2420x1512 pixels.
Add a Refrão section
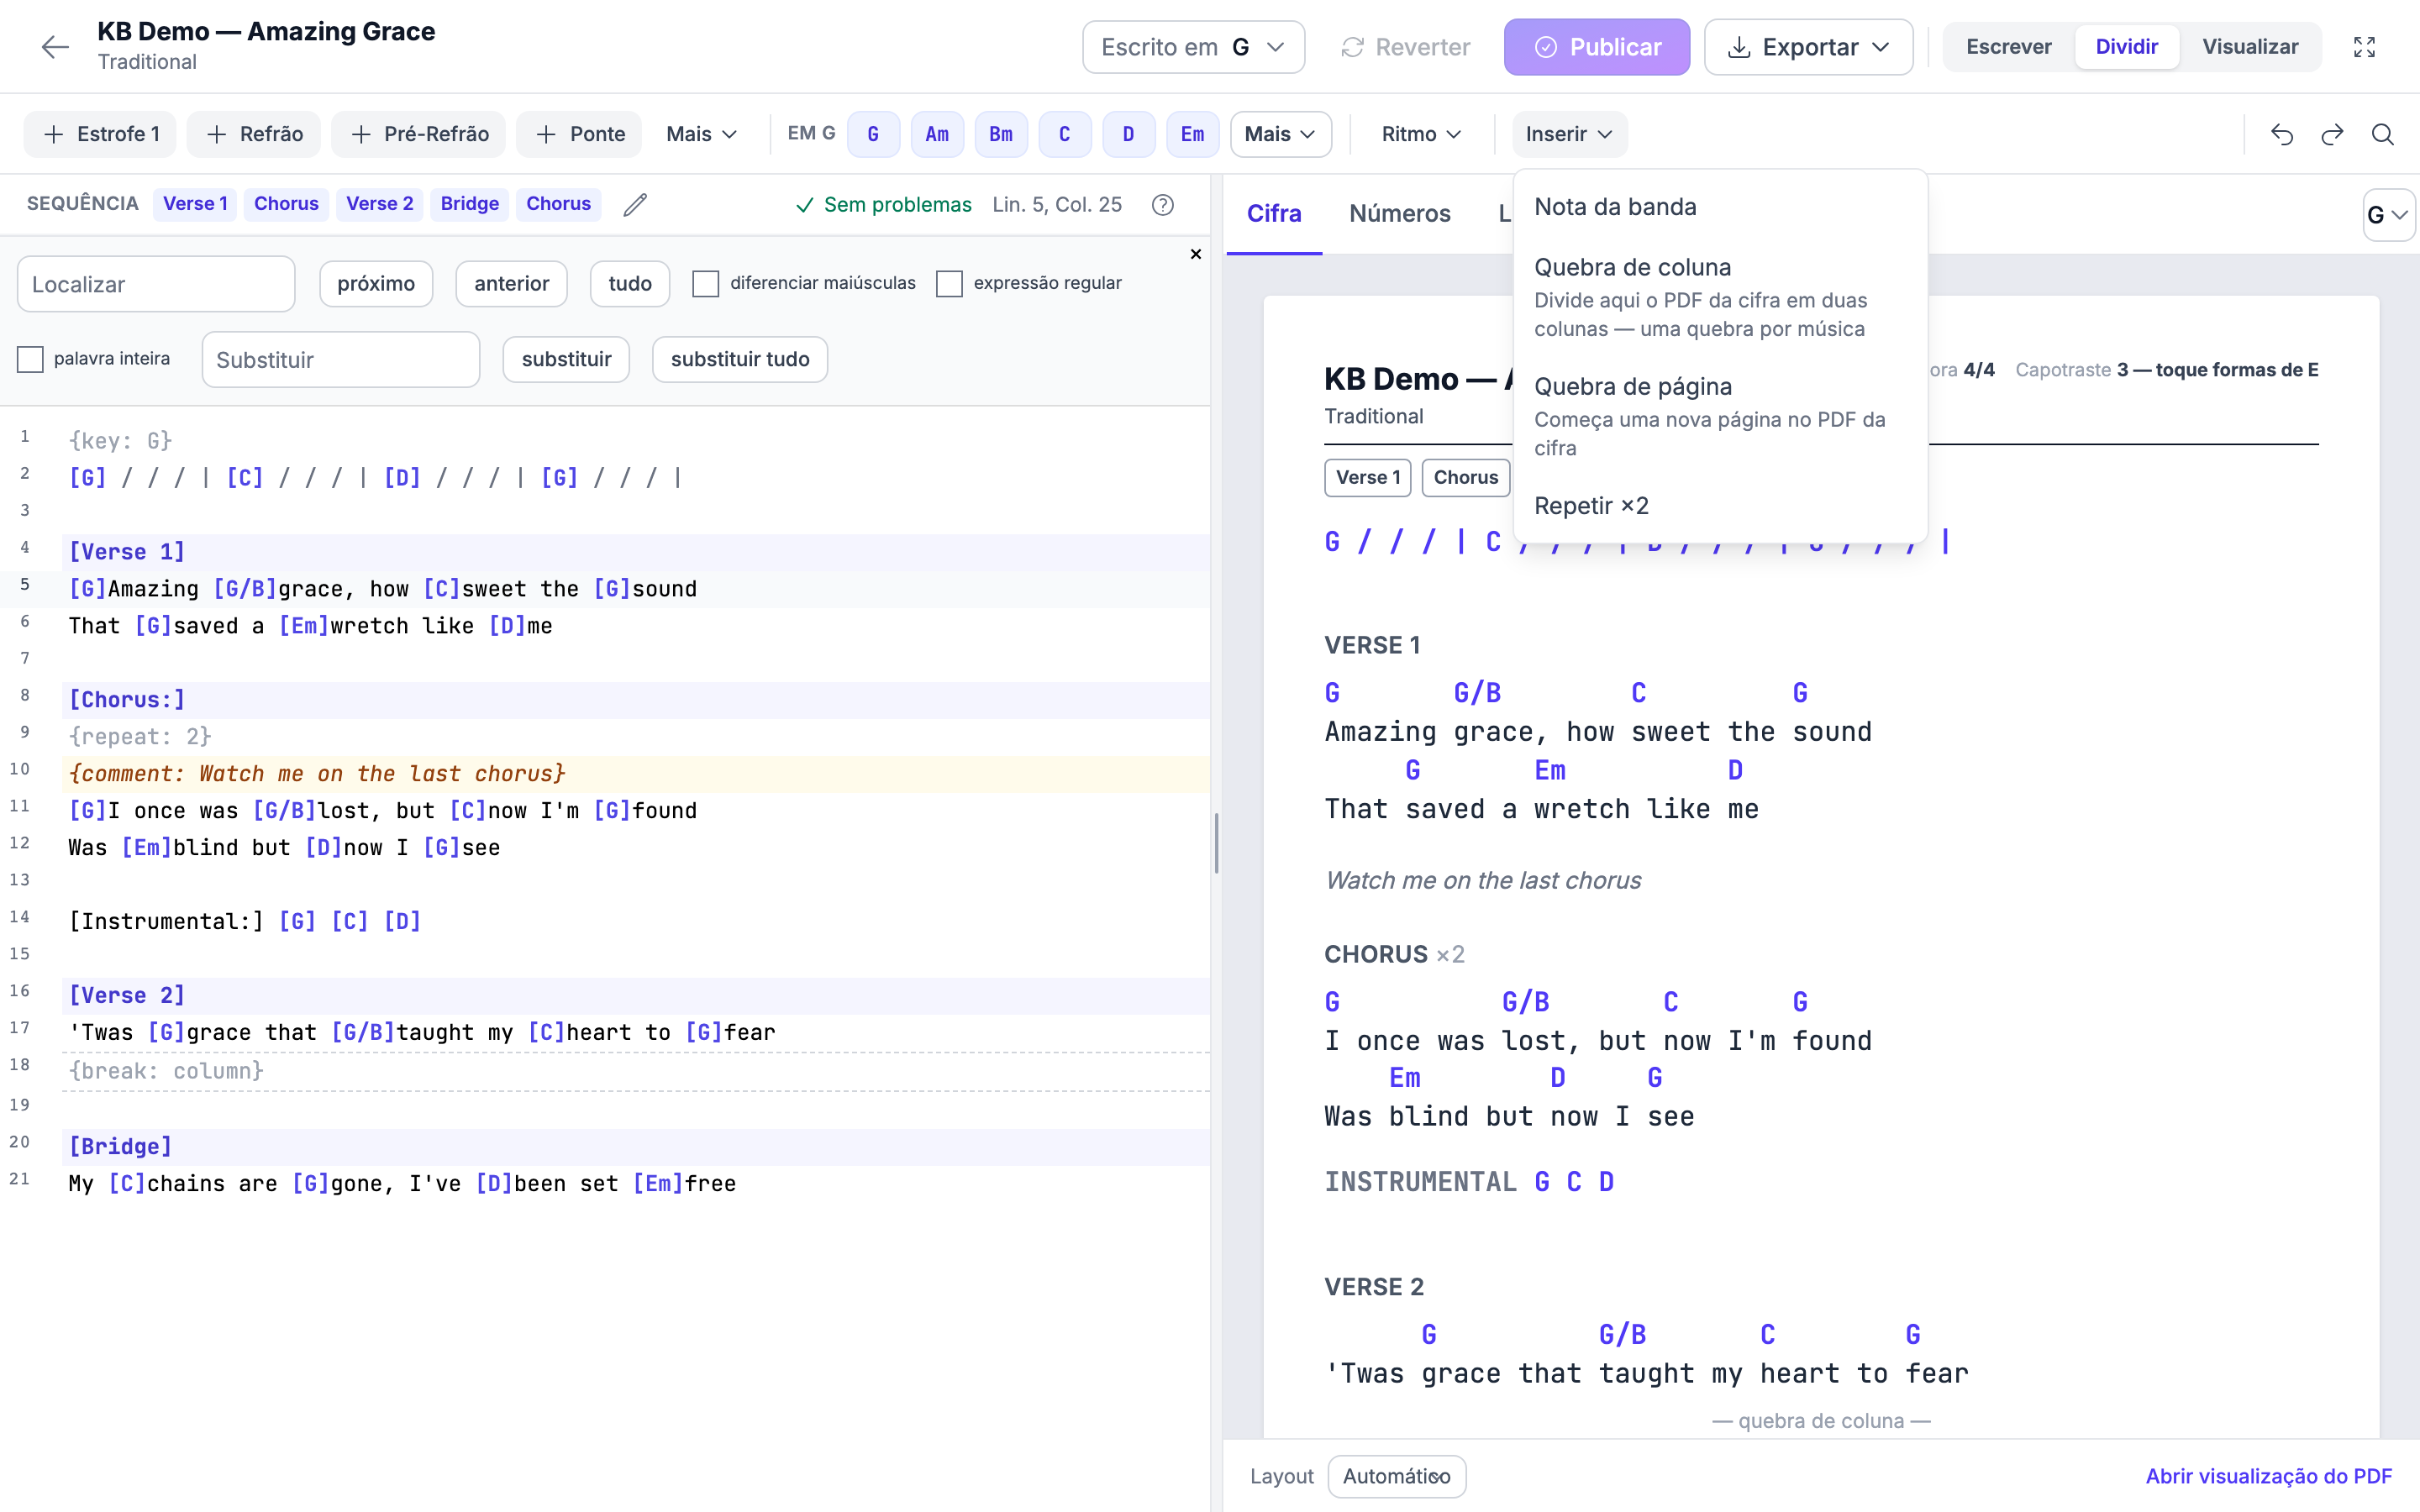tap(254, 134)
